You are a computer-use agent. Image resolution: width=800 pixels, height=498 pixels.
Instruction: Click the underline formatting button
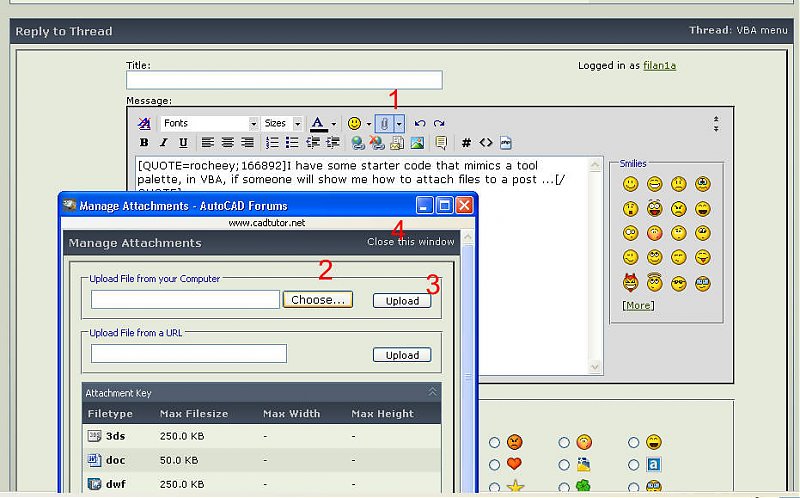tap(182, 143)
